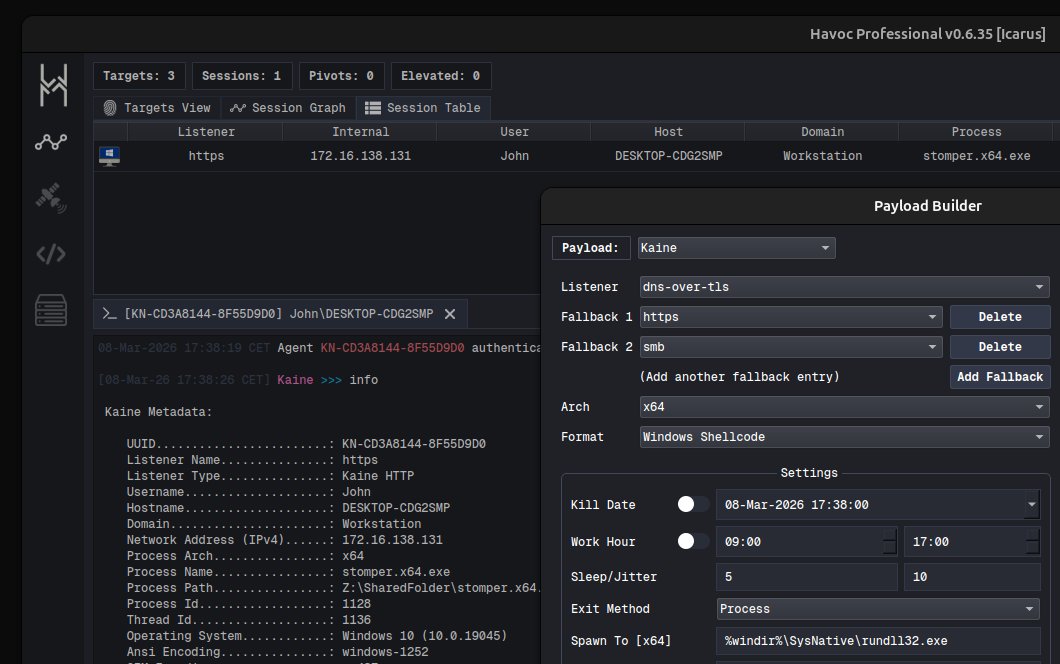
Task: Click the Listener Type Kaine HTTP line
Action: [270, 475]
